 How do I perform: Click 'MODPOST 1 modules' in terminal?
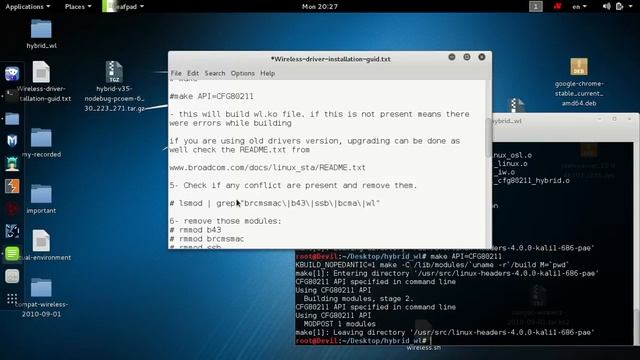pyautogui.click(x=340, y=324)
